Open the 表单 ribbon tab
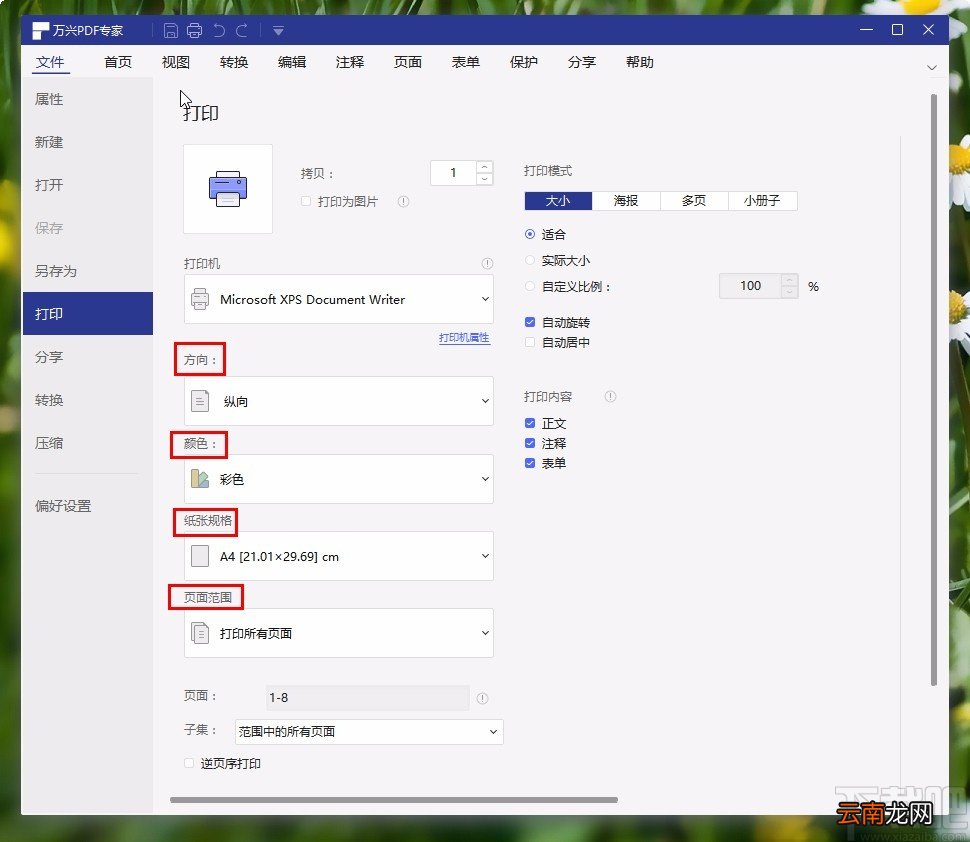The image size is (970, 842). tap(466, 62)
